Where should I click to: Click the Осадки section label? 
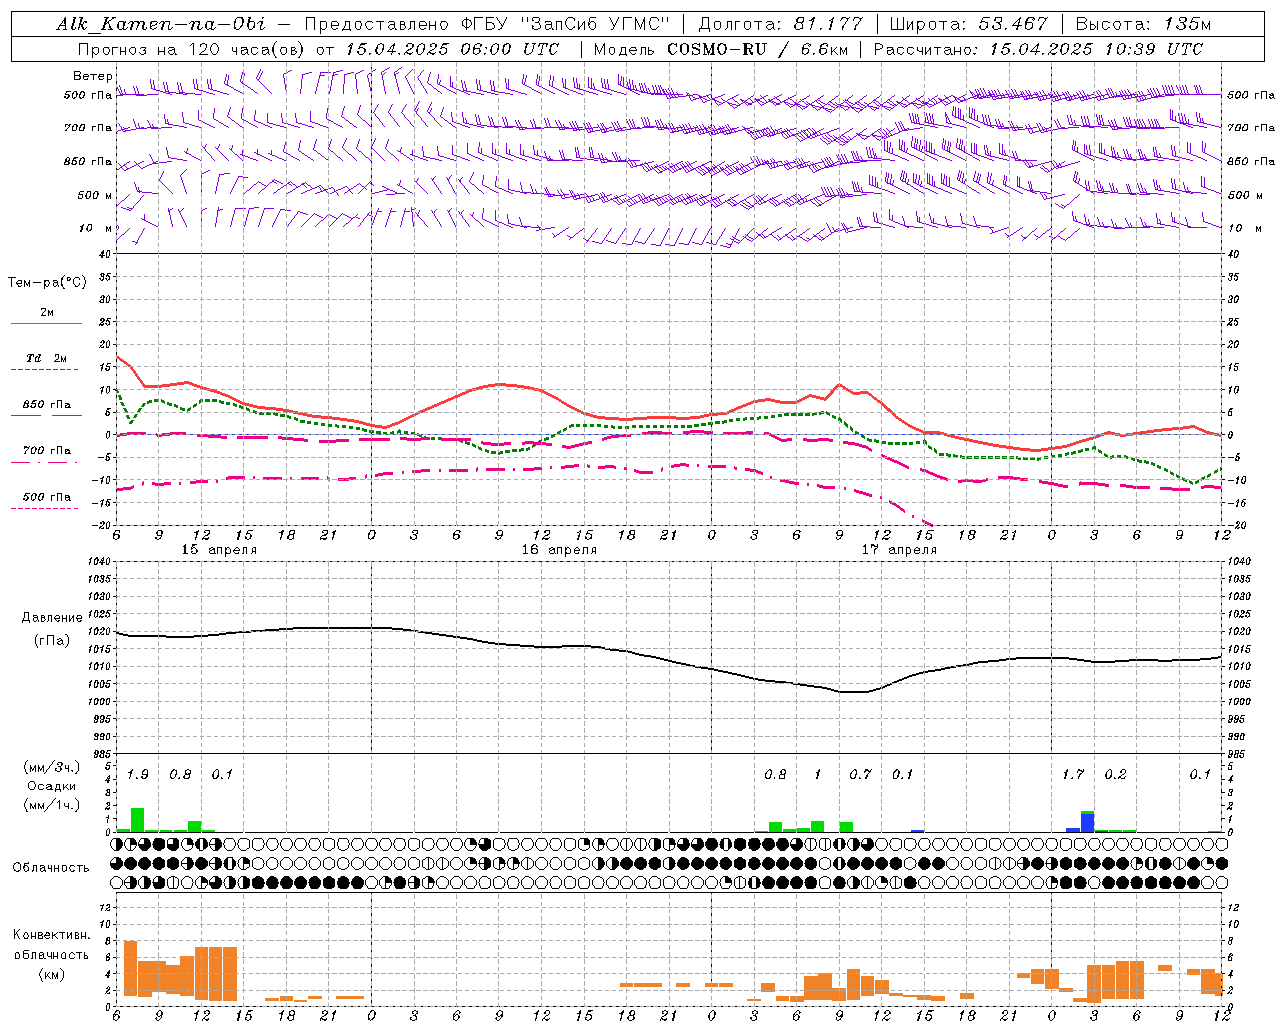click(x=51, y=786)
